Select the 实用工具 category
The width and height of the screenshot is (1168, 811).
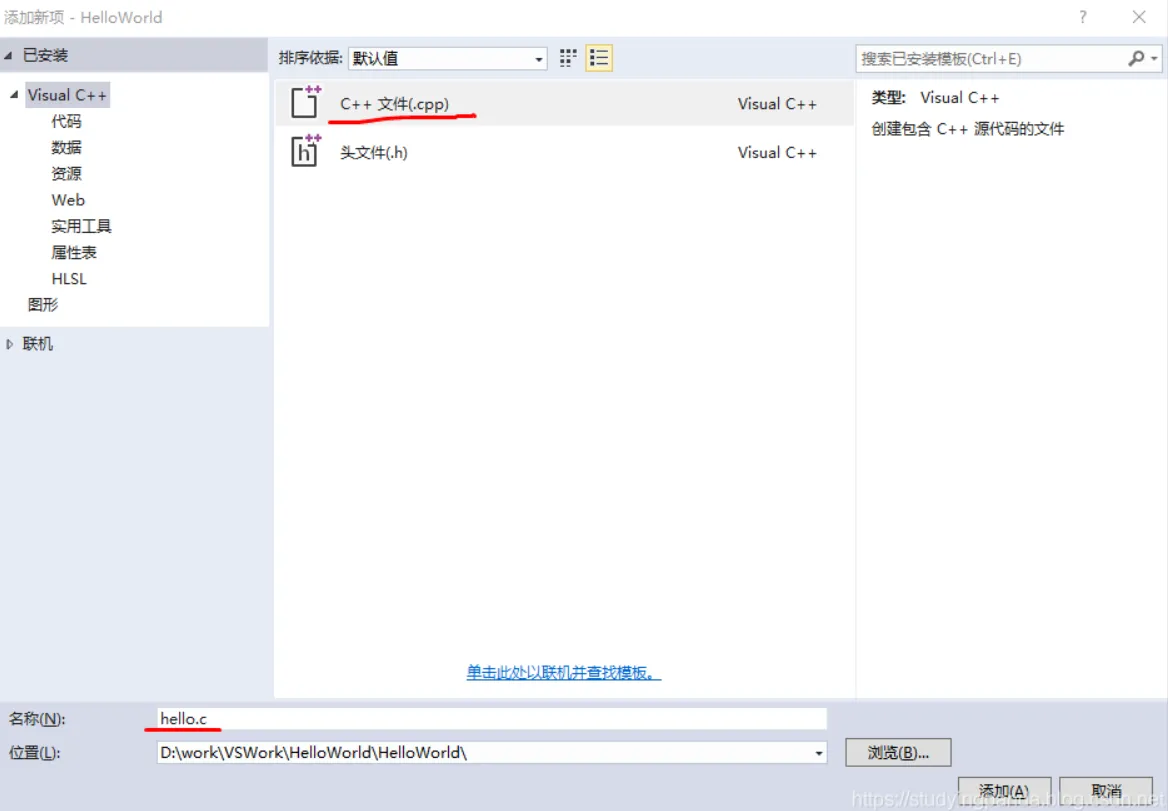(x=81, y=226)
